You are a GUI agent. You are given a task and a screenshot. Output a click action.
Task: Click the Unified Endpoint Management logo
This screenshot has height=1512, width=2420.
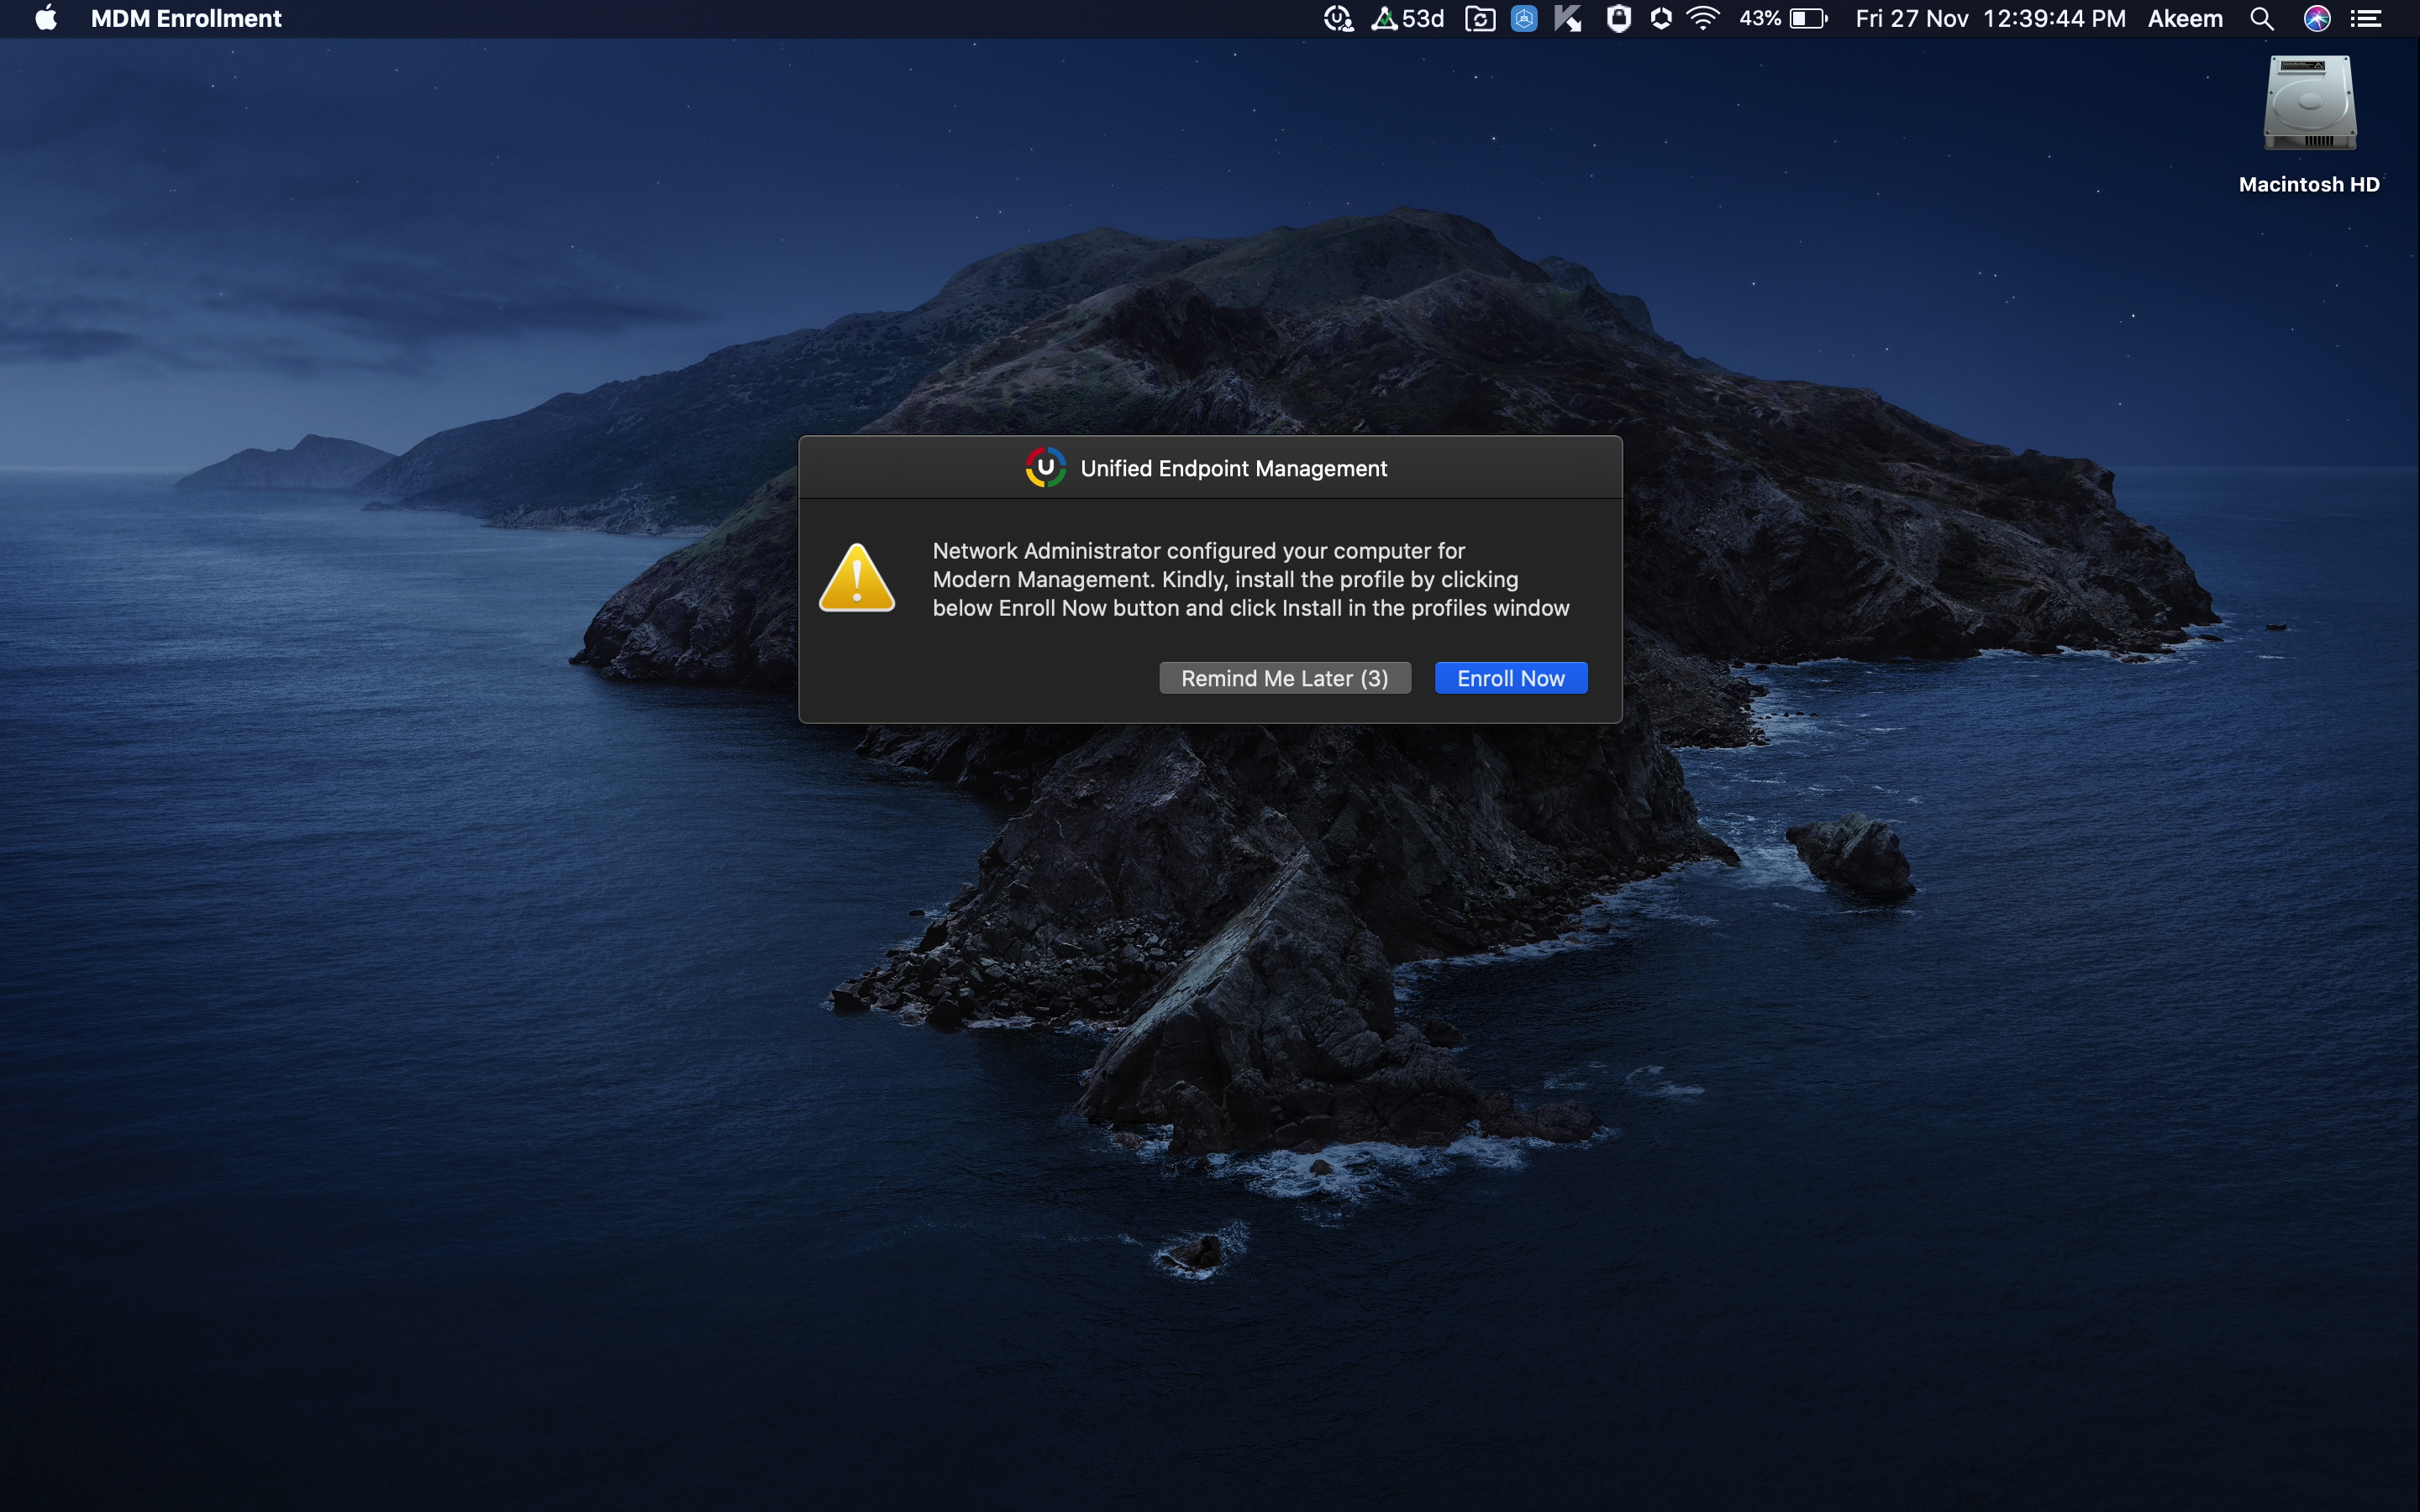[x=1045, y=467]
